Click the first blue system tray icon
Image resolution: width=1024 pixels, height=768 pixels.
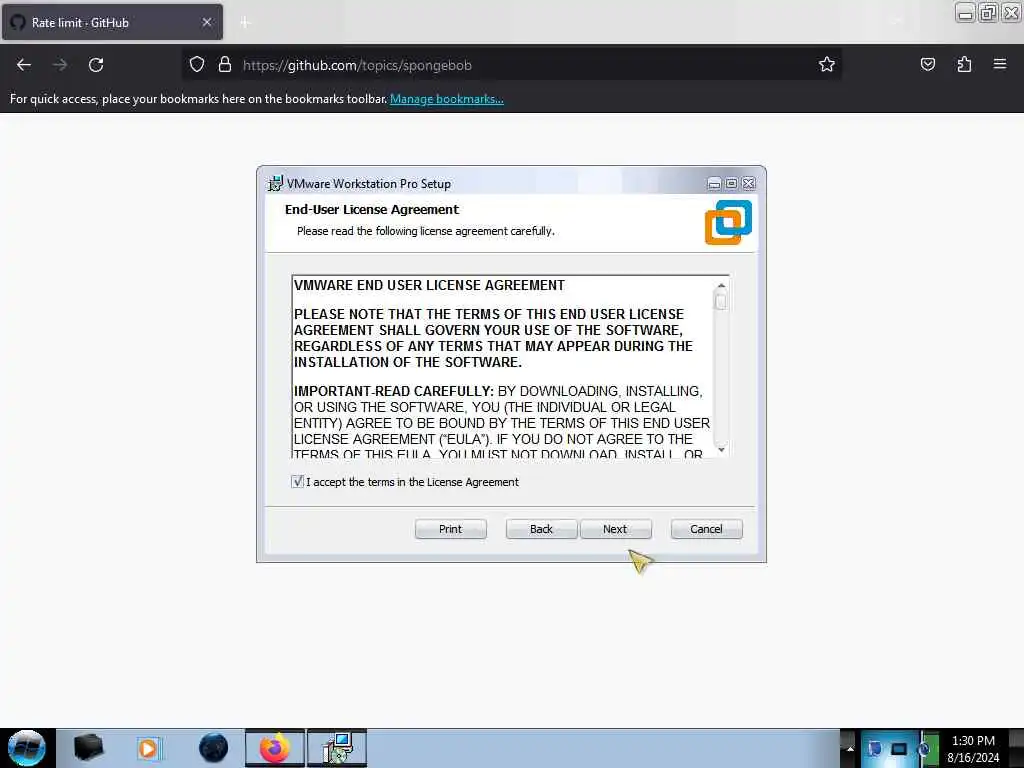pyautogui.click(x=874, y=749)
